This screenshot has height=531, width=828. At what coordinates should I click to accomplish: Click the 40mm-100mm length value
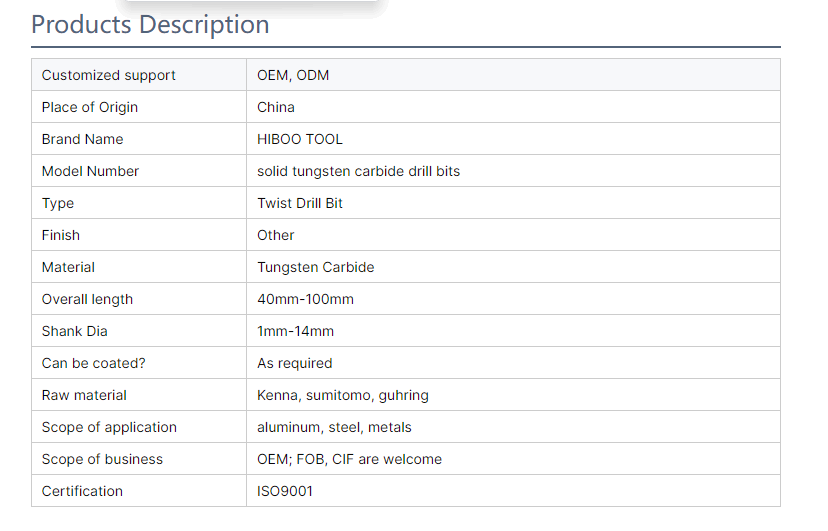305,299
